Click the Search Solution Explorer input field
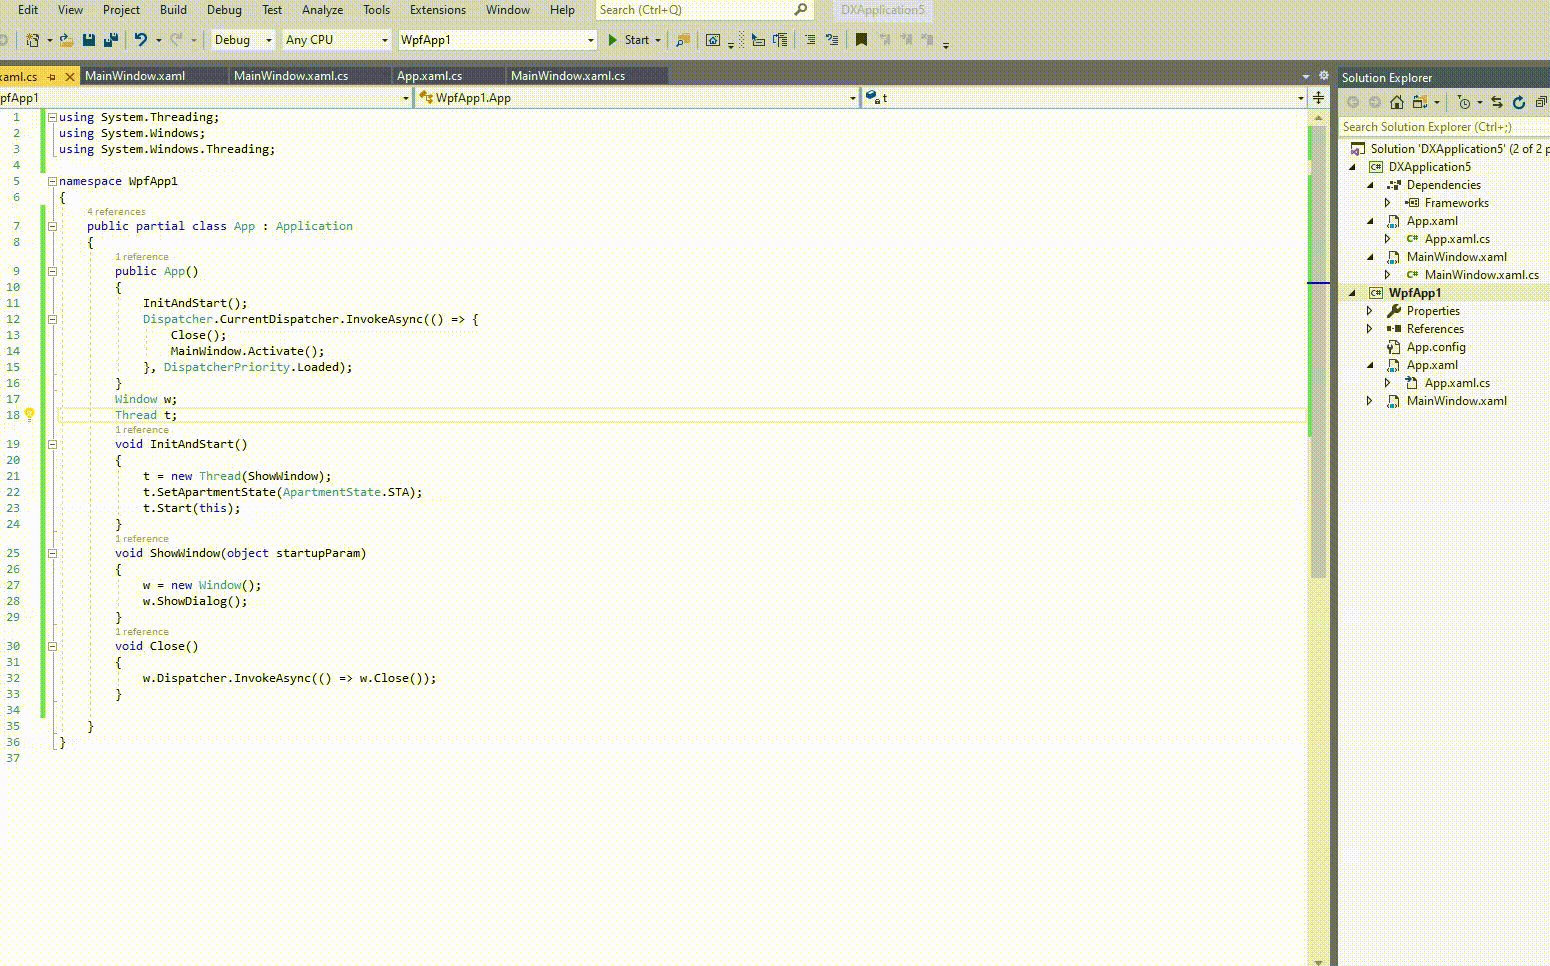 [x=1445, y=127]
